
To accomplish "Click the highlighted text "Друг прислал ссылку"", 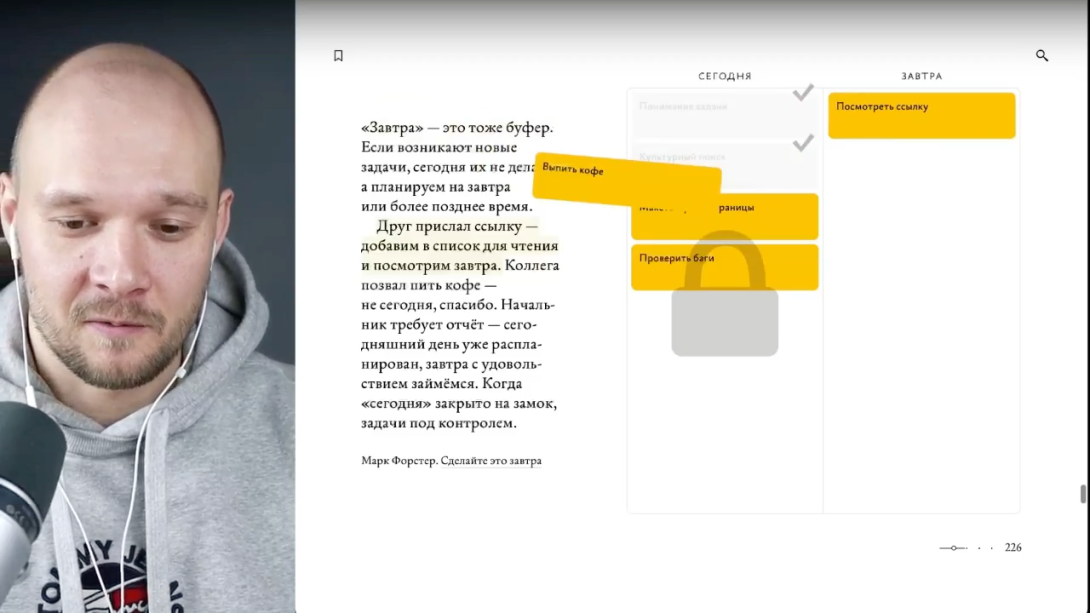I will point(449,227).
